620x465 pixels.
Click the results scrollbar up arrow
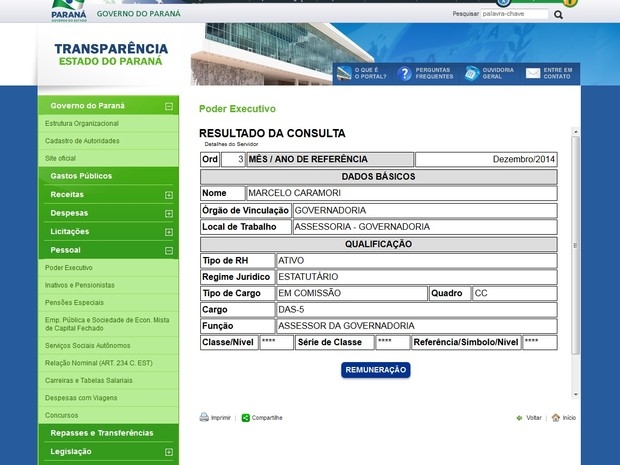(576, 132)
